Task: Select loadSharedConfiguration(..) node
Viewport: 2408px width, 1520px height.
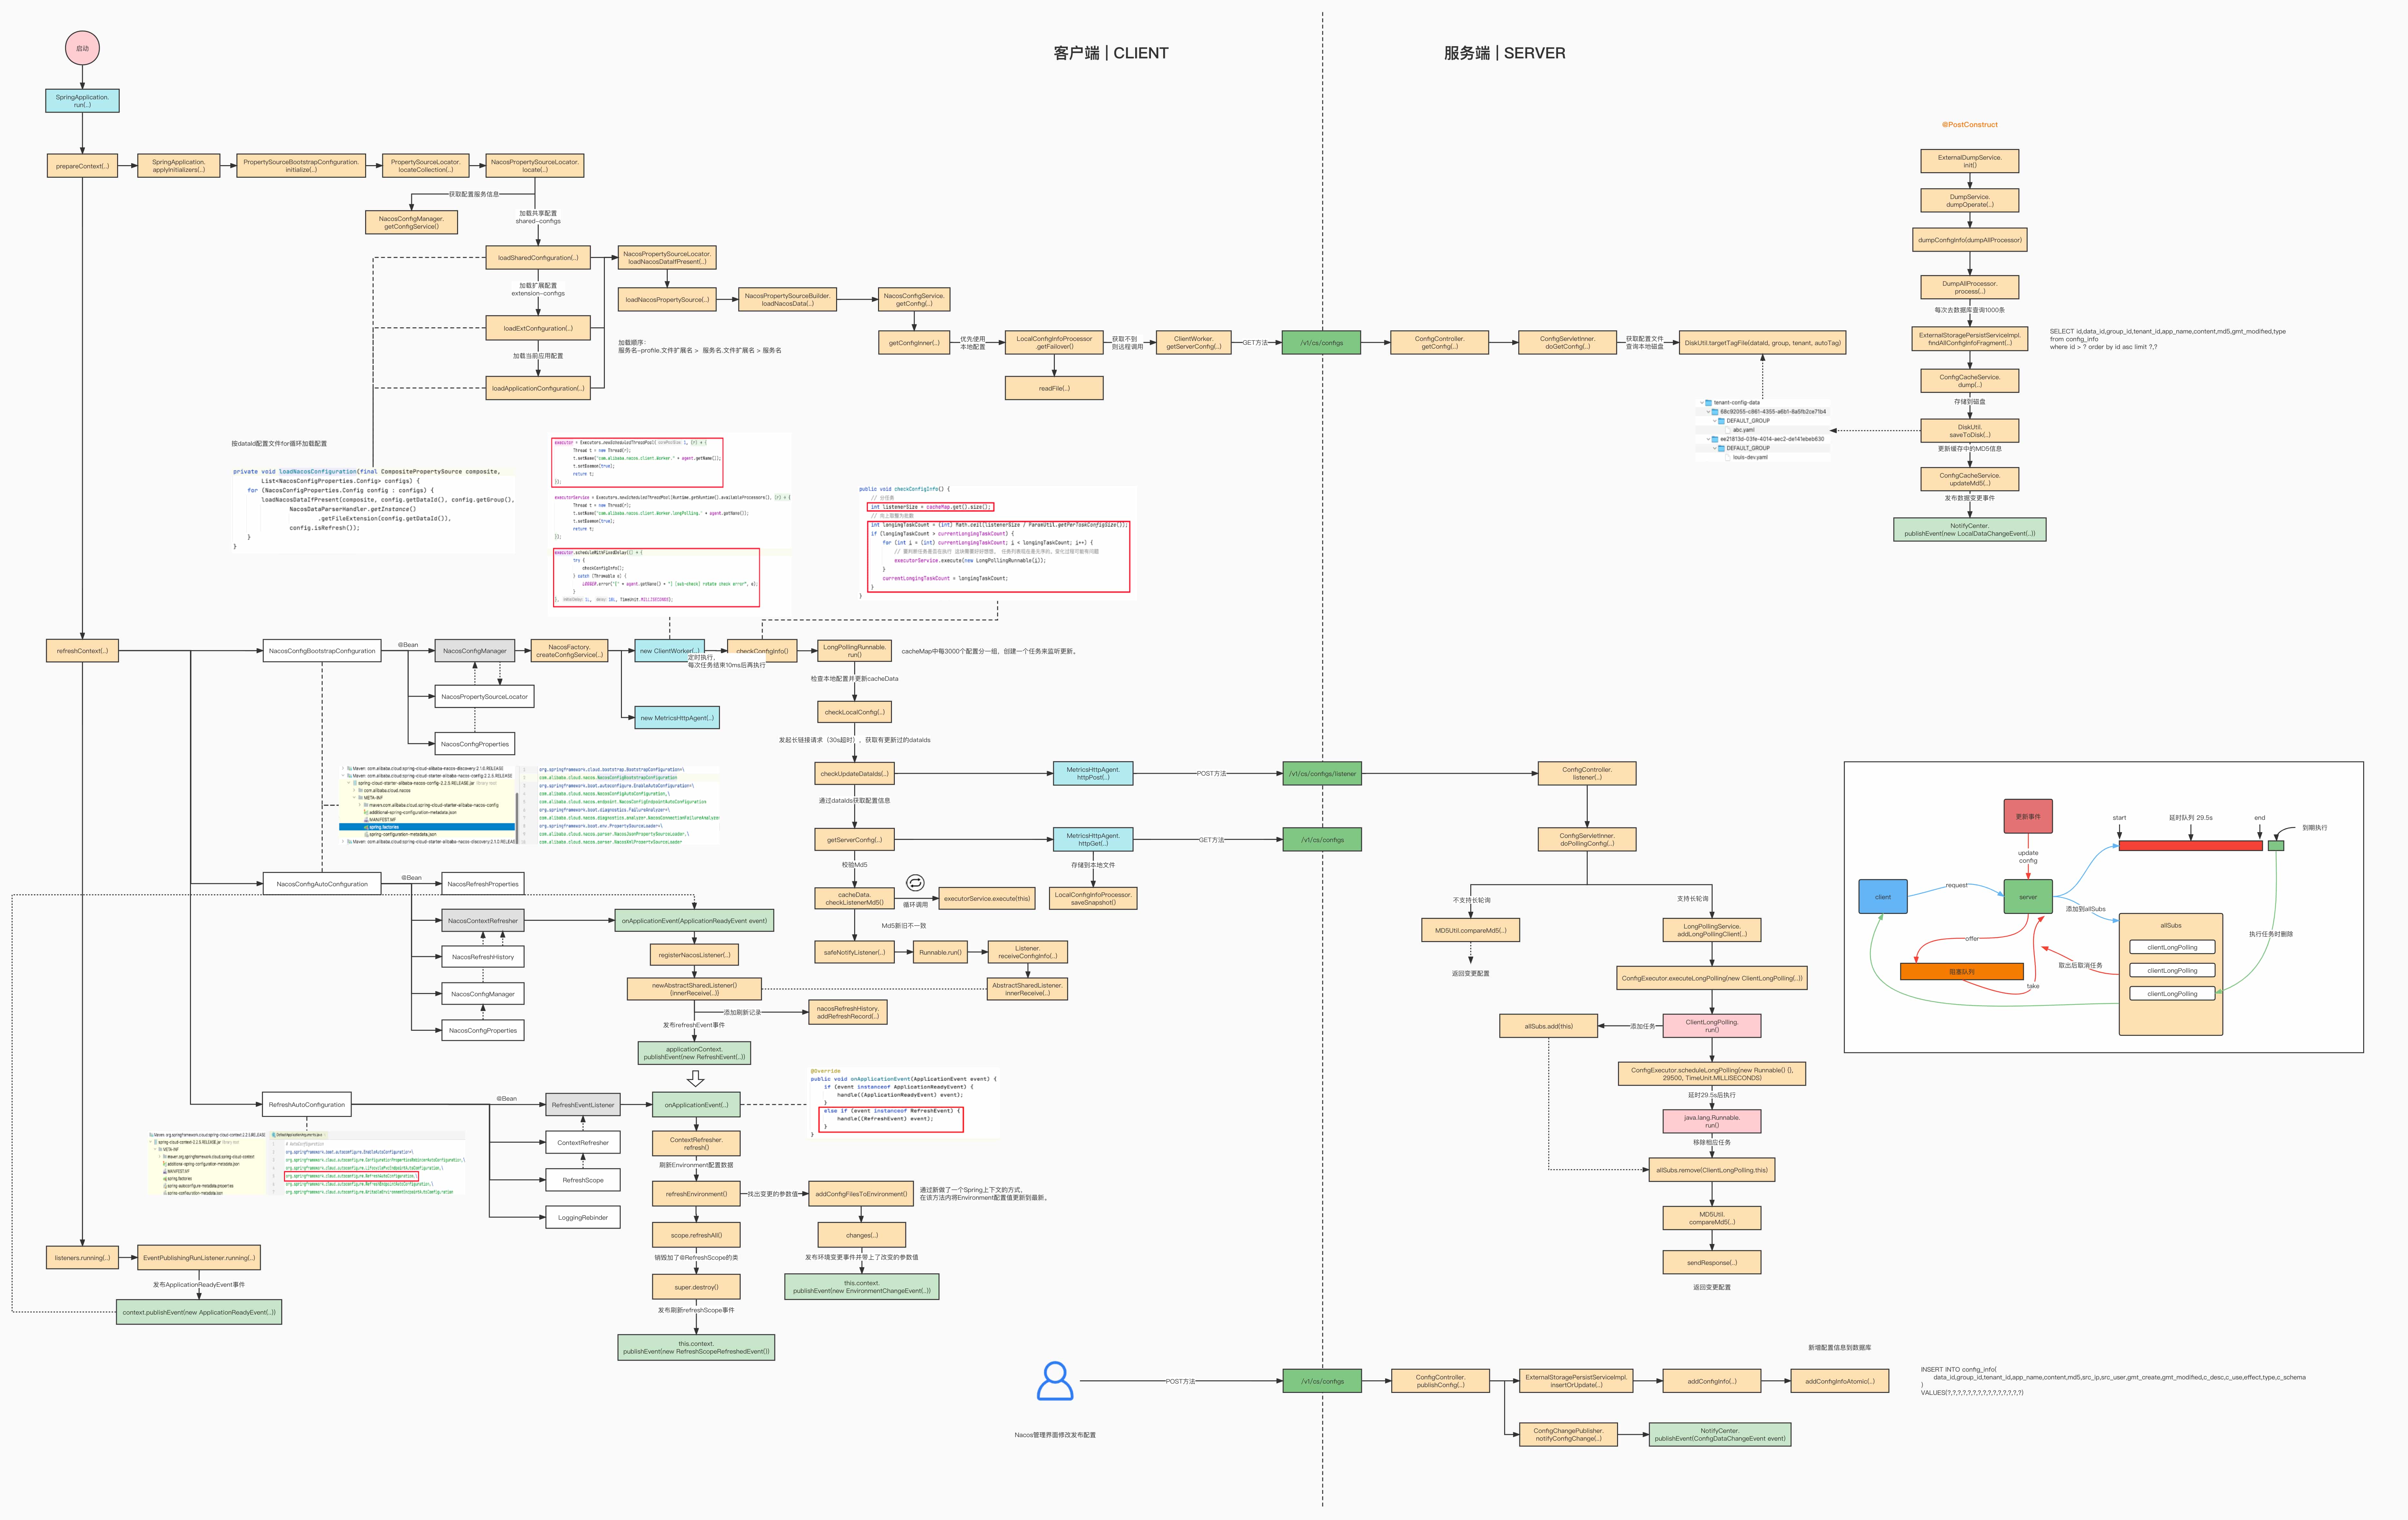Action: tap(538, 258)
